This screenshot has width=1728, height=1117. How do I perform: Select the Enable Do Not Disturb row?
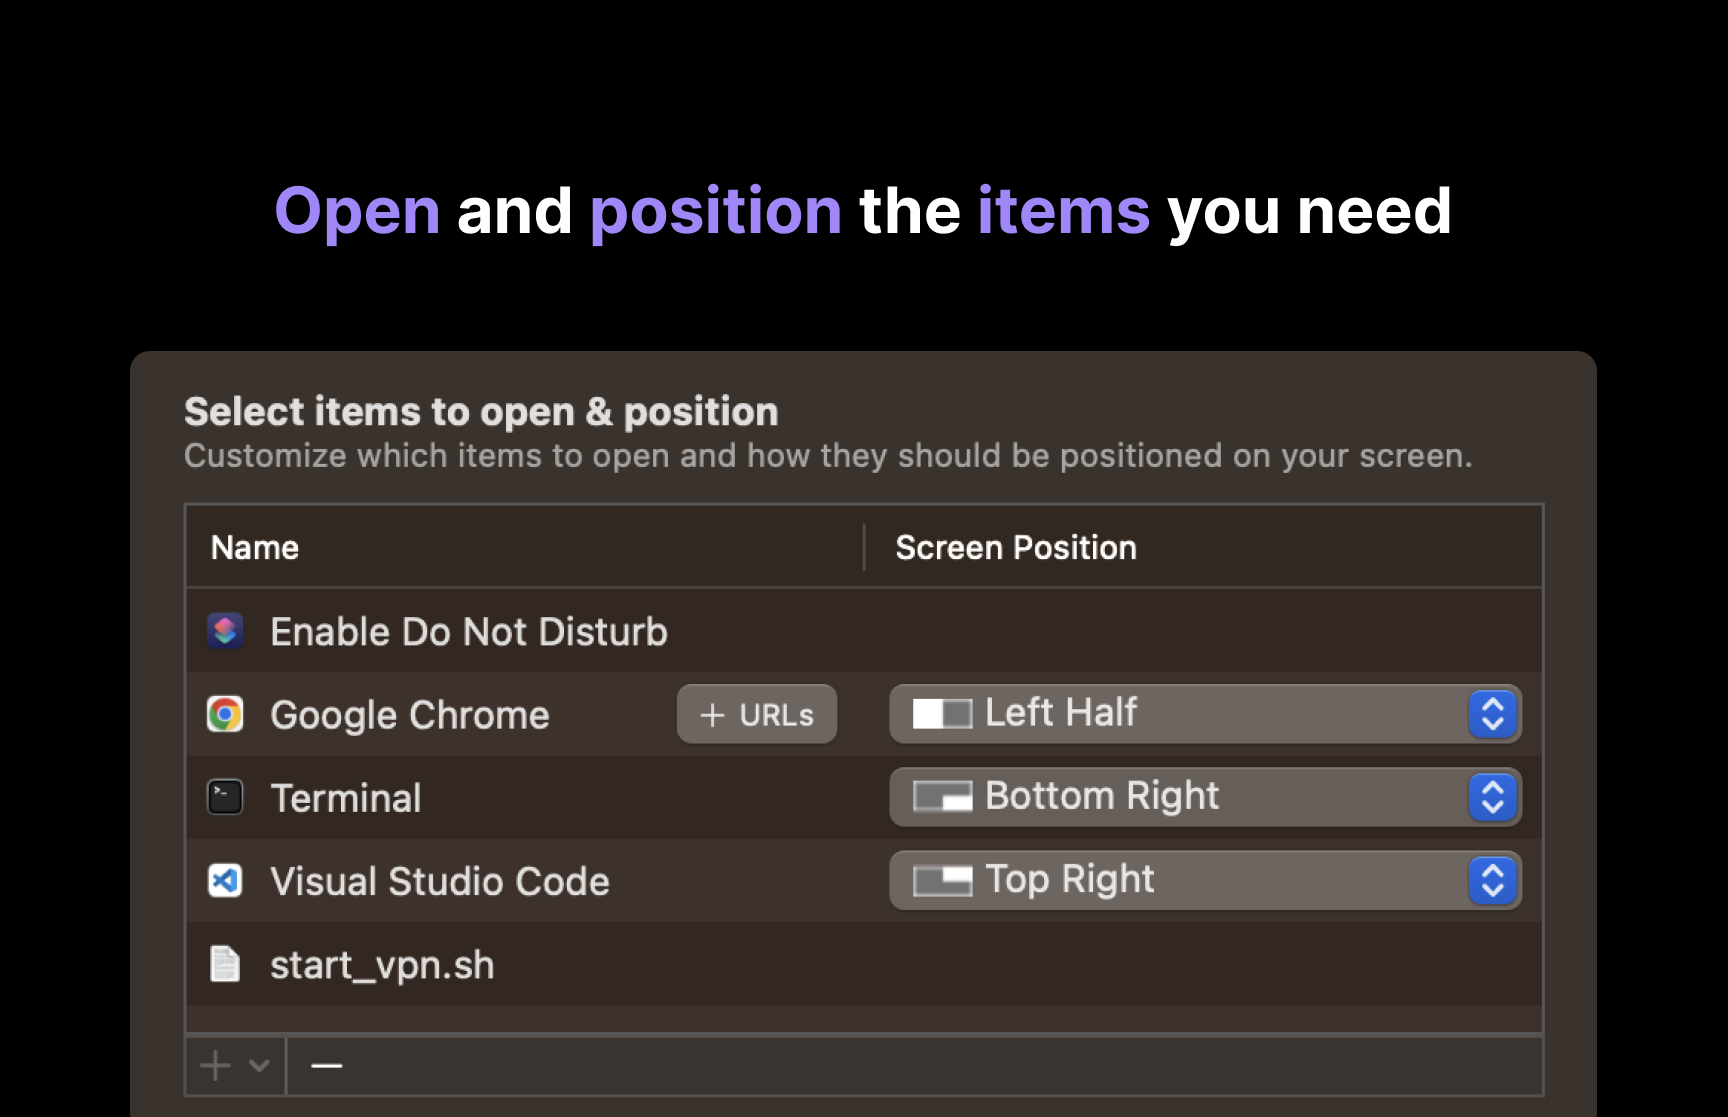468,632
